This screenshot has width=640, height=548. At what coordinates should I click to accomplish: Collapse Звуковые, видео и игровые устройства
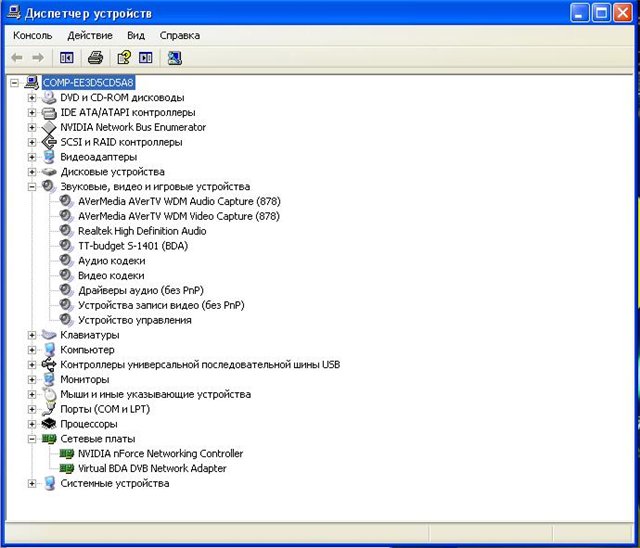click(32, 187)
